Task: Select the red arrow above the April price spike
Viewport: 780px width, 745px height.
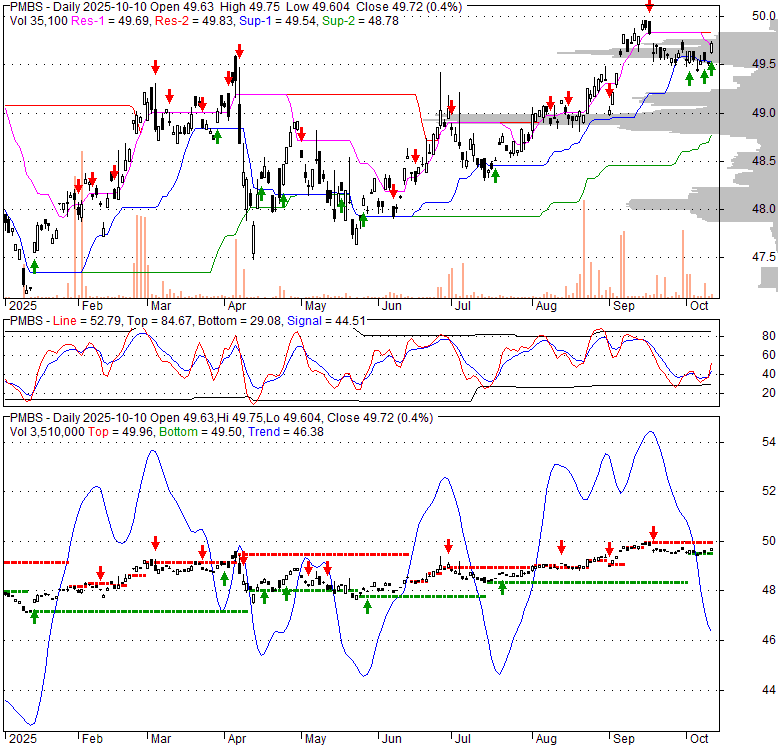Action: 238,52
